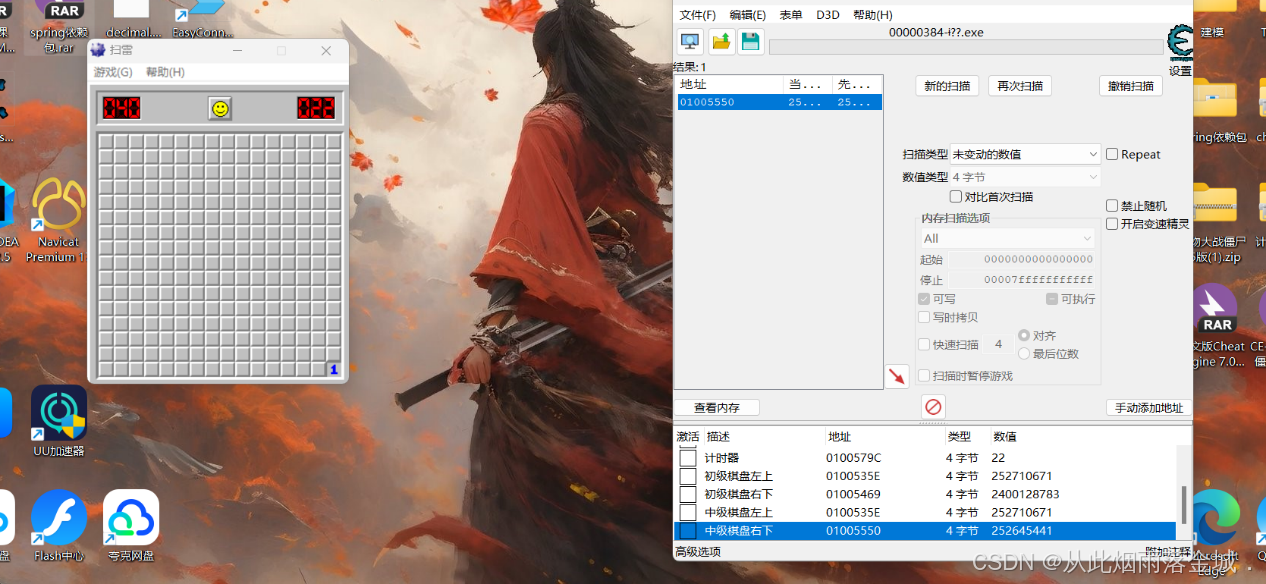Click 再次扫描 button

point(1020,86)
